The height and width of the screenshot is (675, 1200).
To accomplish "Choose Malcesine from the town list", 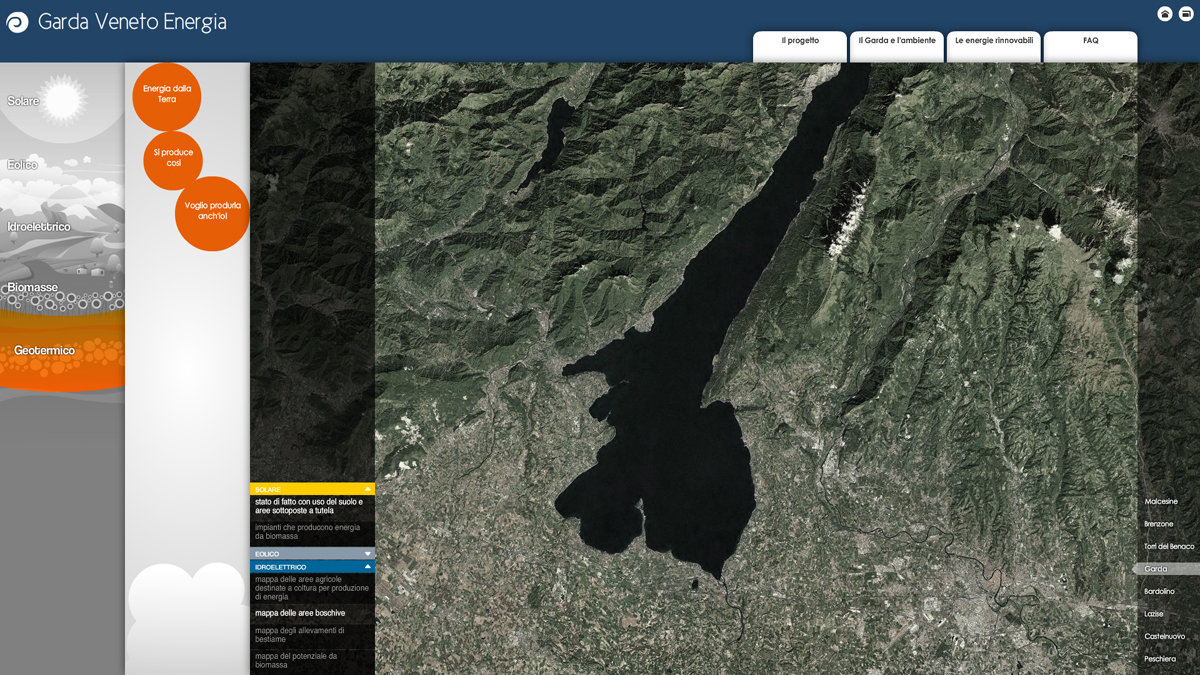I will pos(1161,501).
